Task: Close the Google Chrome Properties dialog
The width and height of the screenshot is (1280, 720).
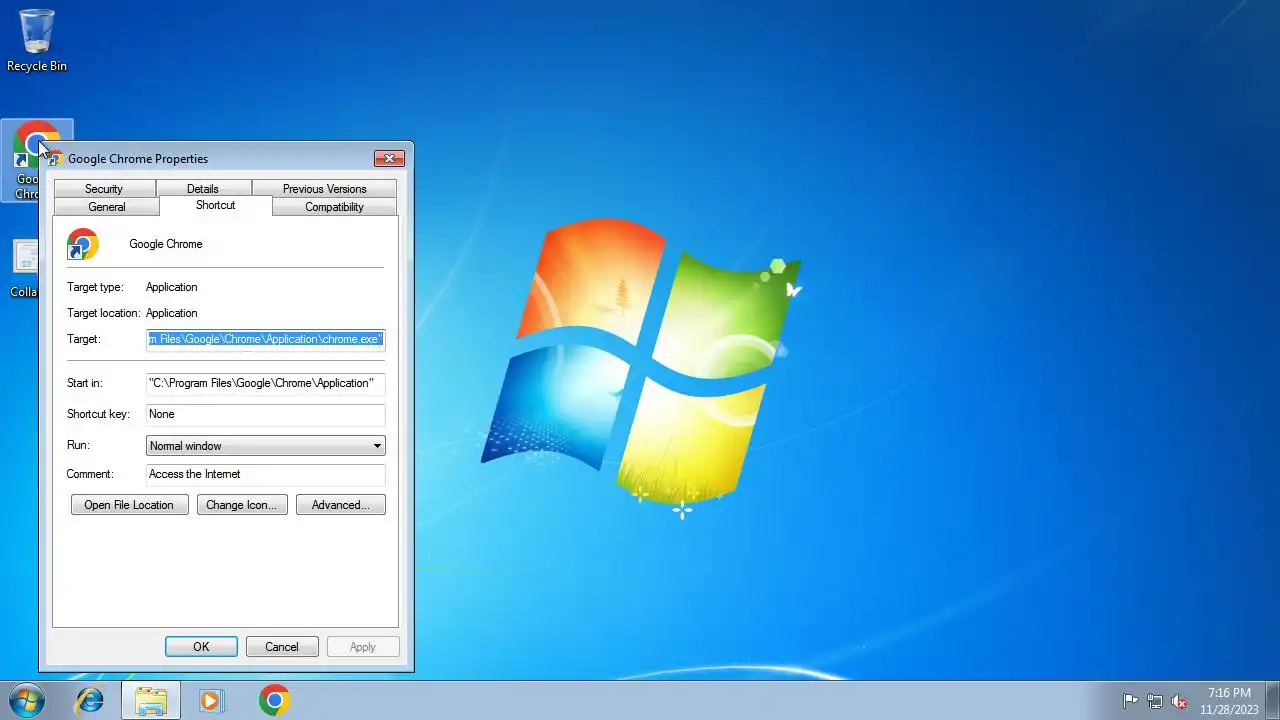Action: click(389, 158)
